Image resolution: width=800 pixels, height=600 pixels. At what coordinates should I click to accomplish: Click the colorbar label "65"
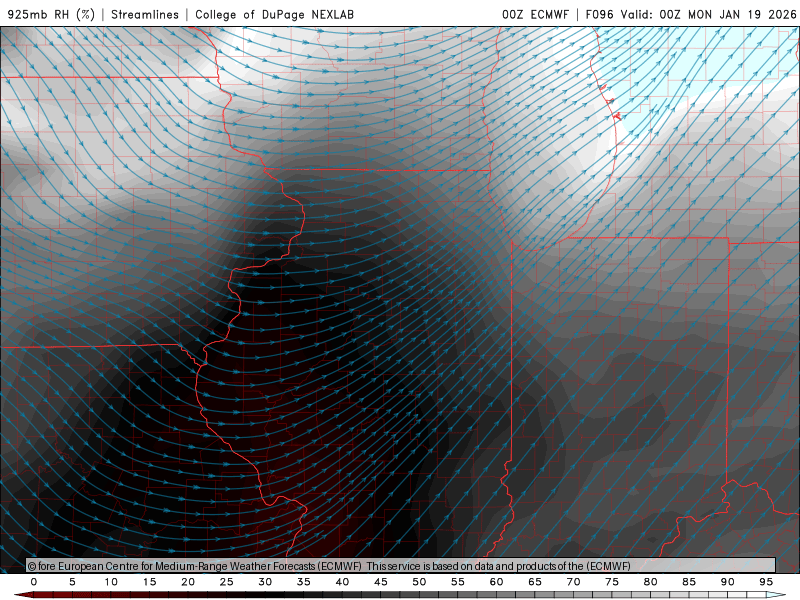click(535, 582)
